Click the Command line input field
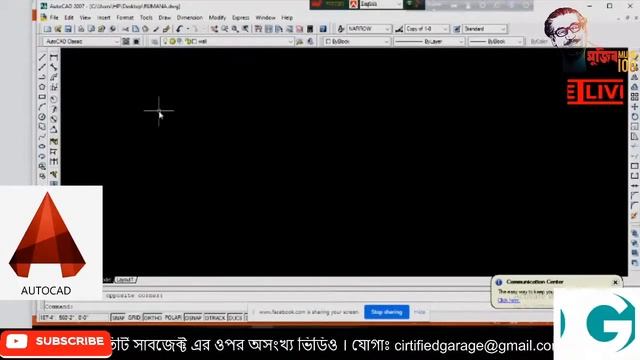 147,306
